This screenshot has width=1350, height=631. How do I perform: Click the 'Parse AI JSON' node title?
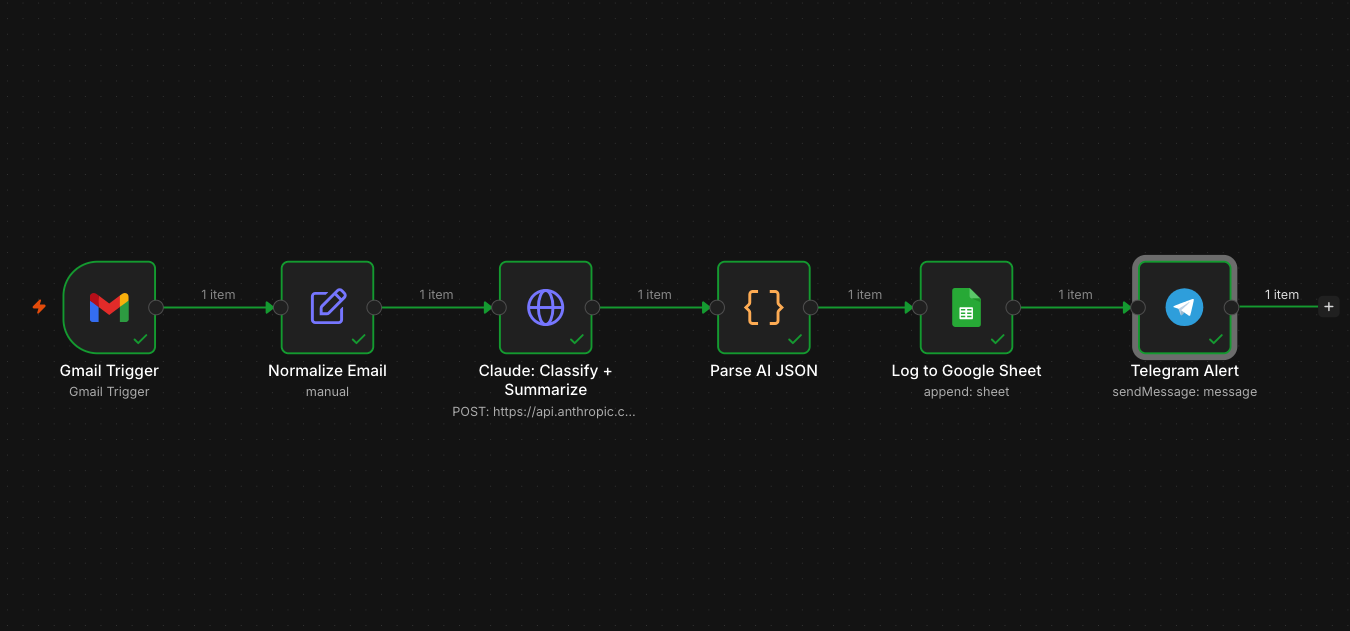coord(764,370)
